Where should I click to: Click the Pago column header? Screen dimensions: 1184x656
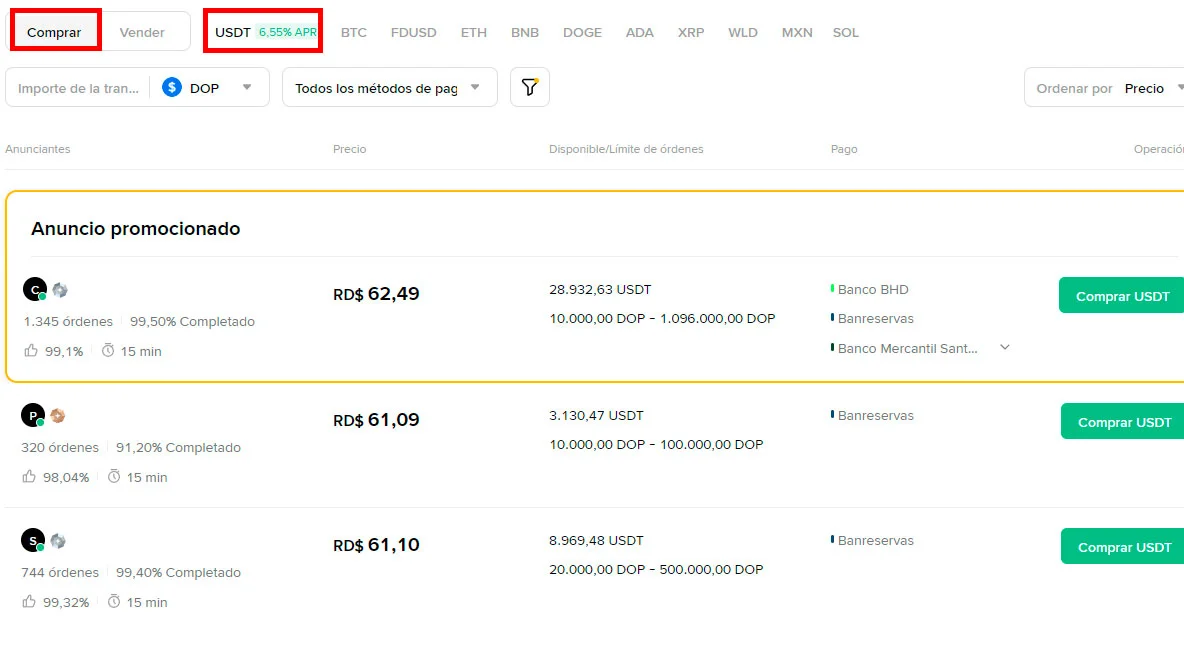844,149
